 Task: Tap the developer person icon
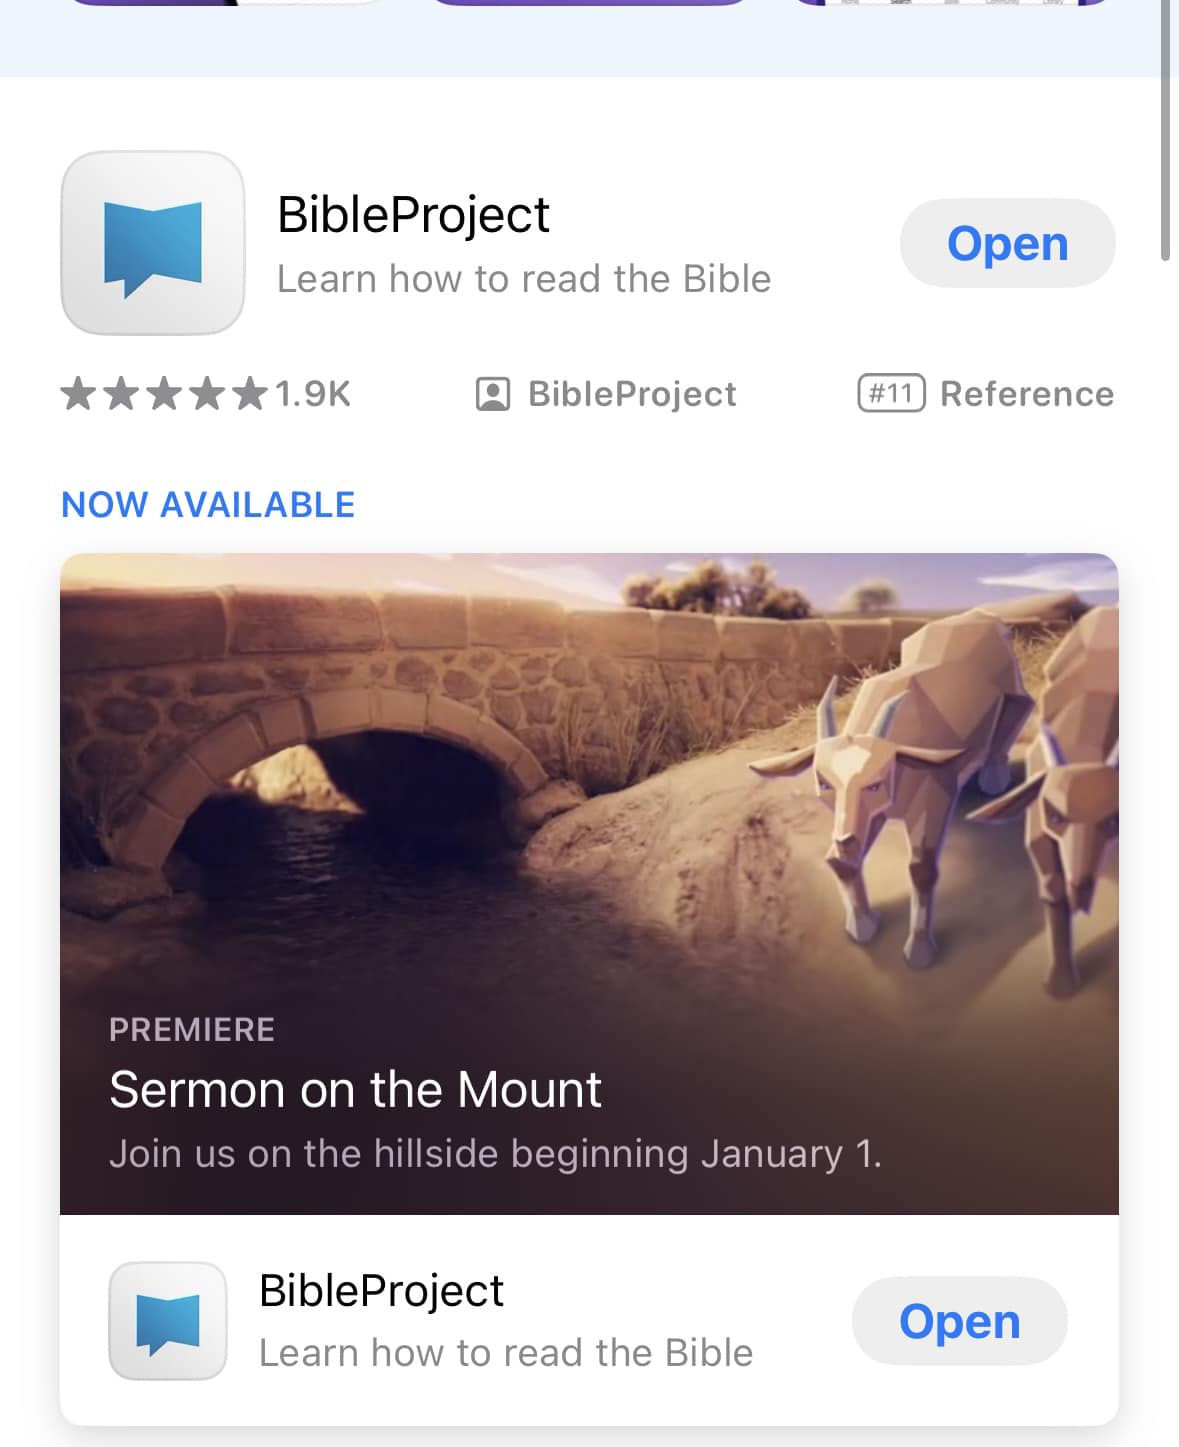pyautogui.click(x=492, y=394)
